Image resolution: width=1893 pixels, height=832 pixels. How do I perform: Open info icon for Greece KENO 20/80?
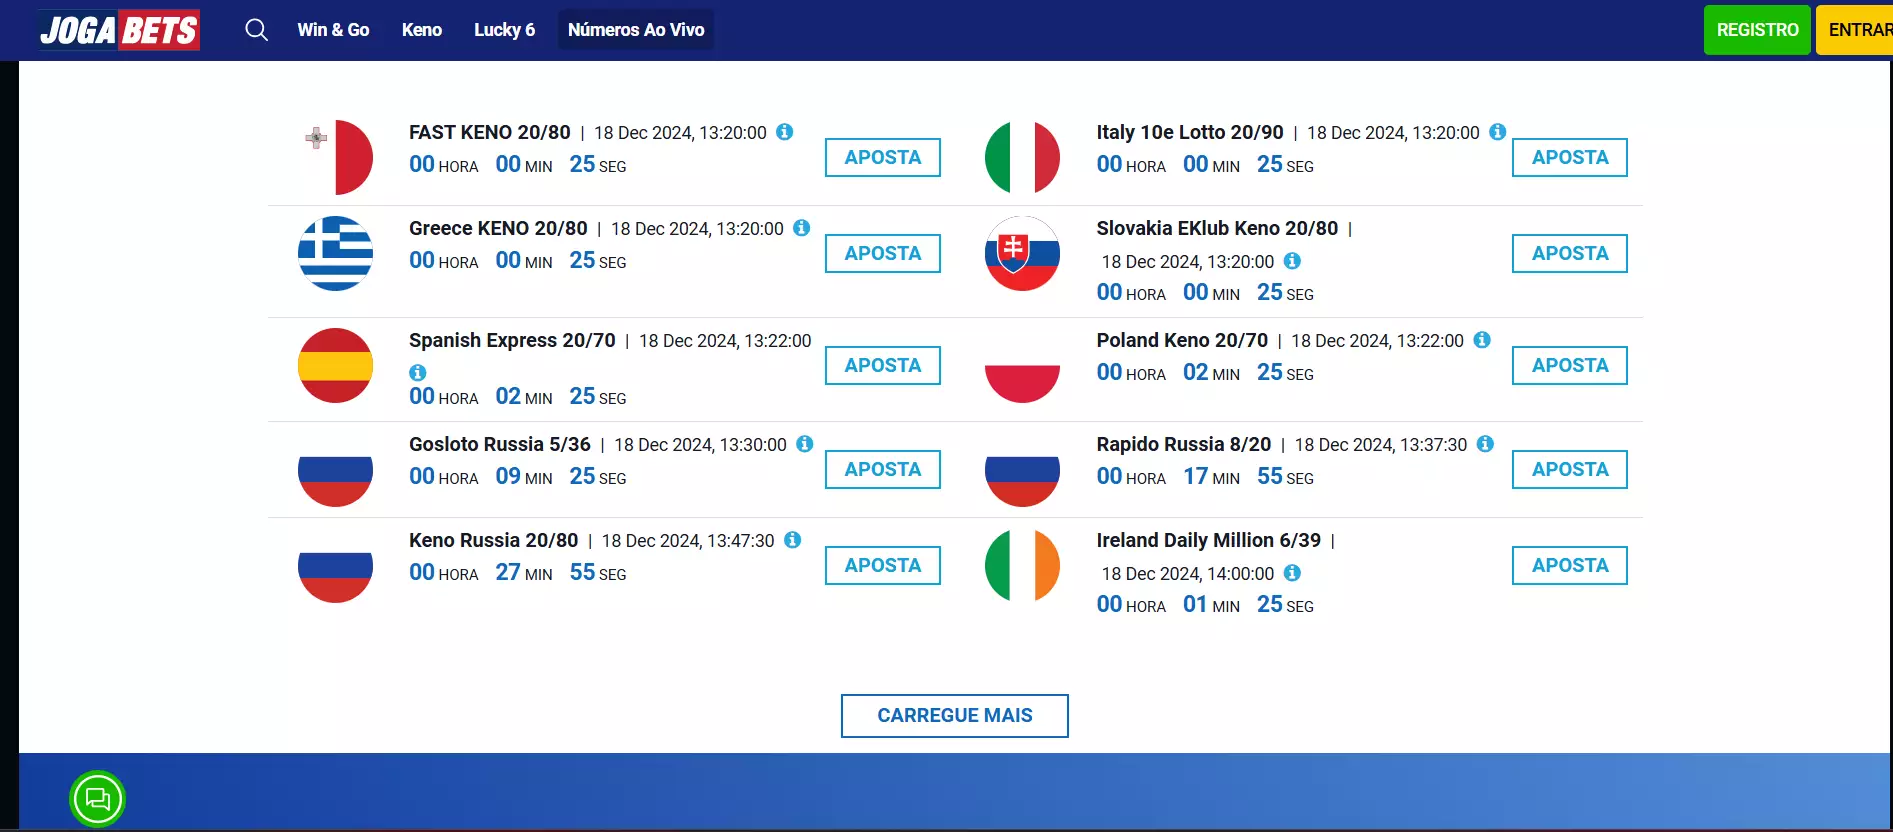(801, 228)
